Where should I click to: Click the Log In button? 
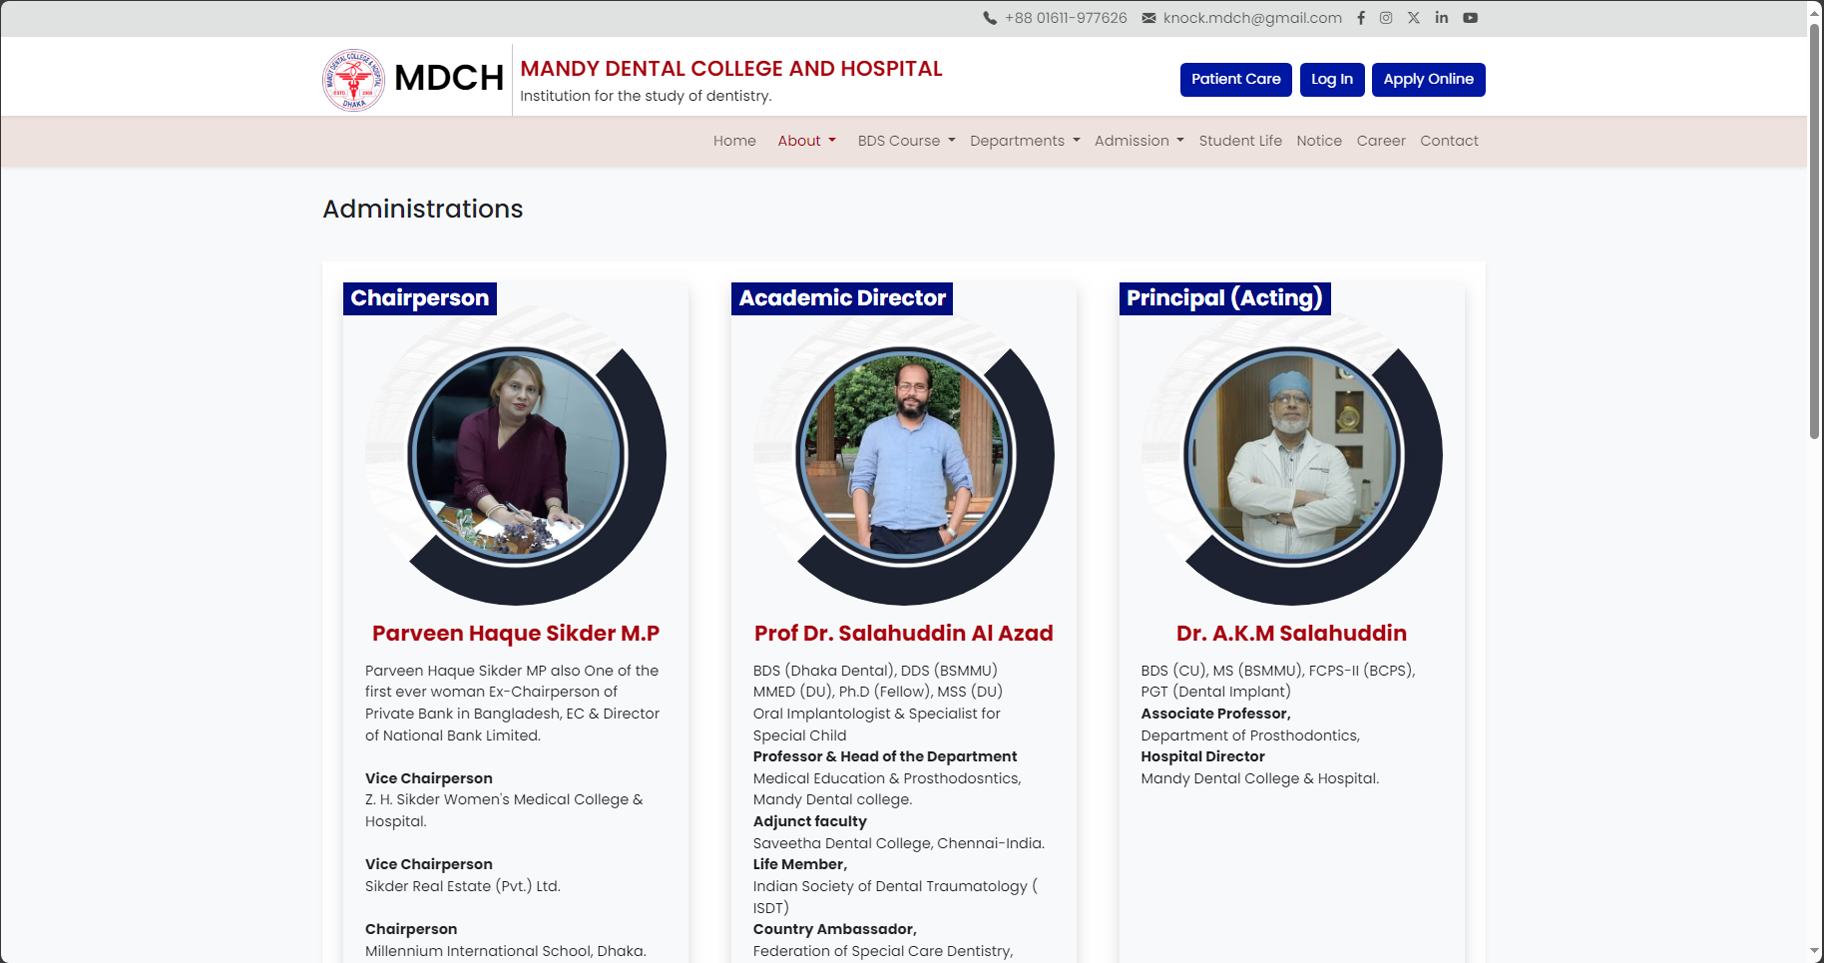point(1331,79)
